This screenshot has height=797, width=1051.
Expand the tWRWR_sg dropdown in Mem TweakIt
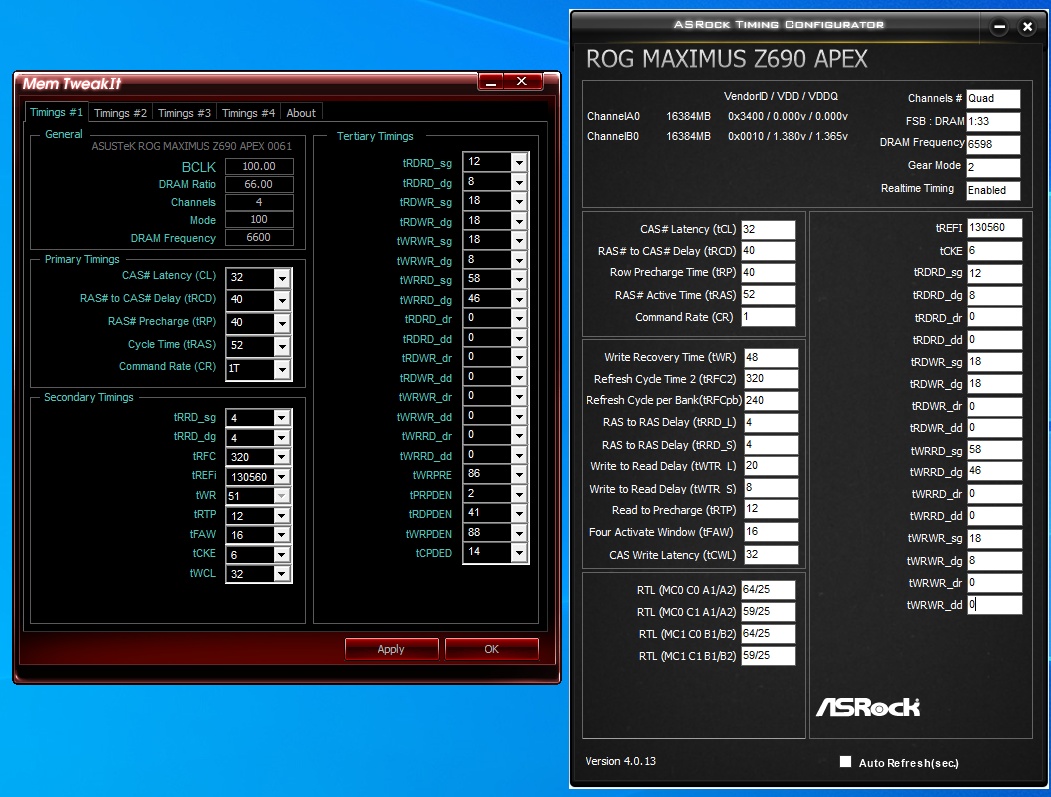click(x=519, y=240)
